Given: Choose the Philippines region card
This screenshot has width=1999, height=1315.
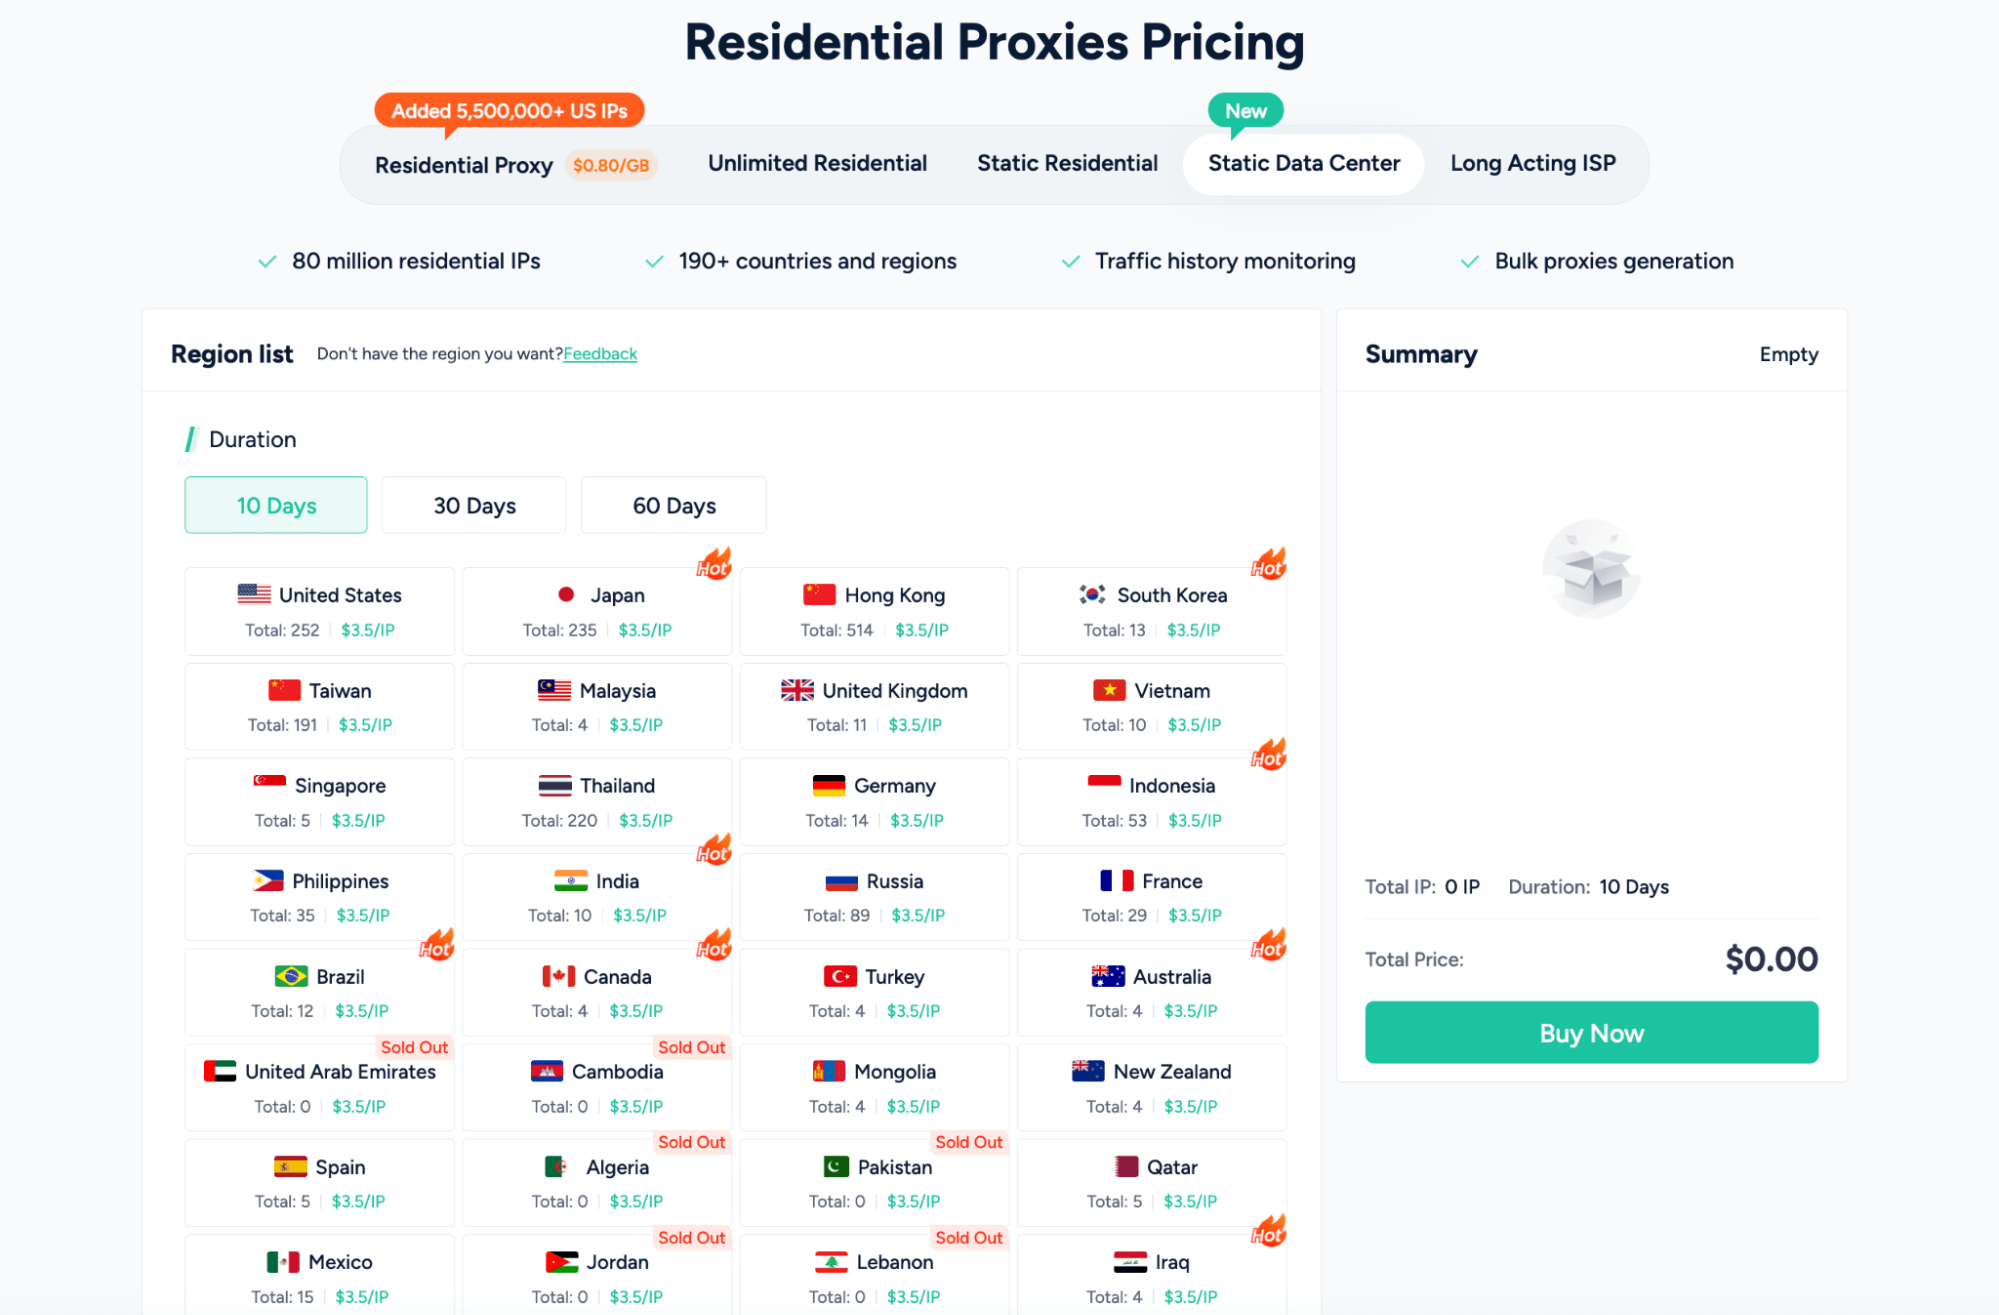Looking at the screenshot, I should (319, 897).
